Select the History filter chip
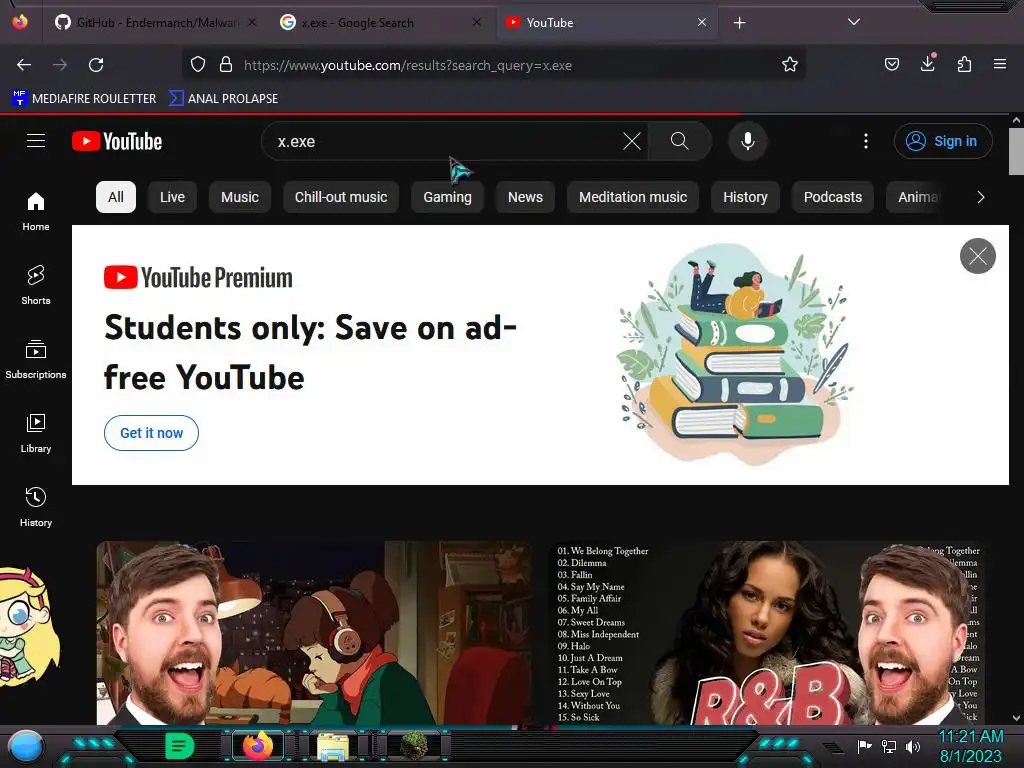The width and height of the screenshot is (1024, 768). coord(745,197)
